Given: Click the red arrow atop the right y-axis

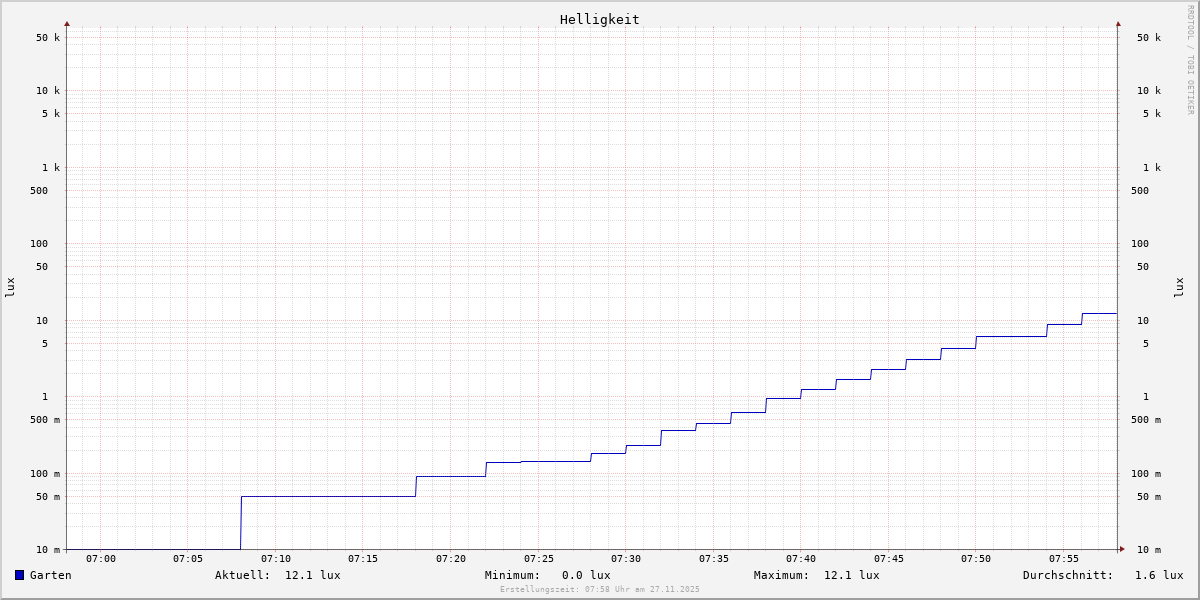Looking at the screenshot, I should click(1118, 23).
